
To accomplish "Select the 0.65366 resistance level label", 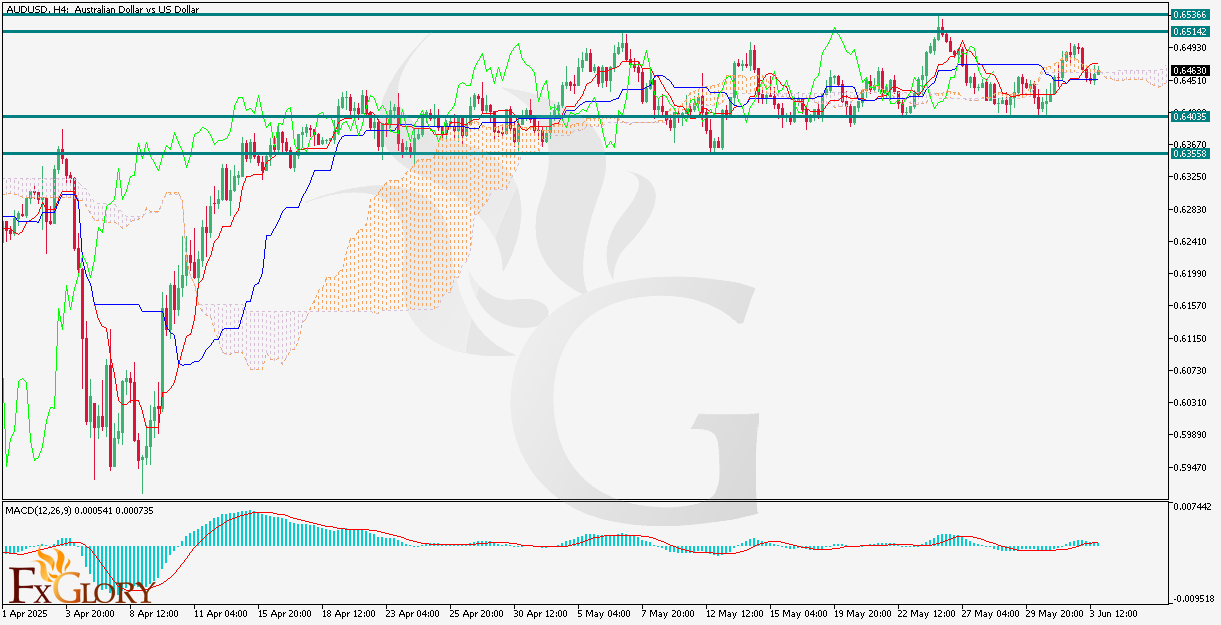I will click(x=1190, y=15).
